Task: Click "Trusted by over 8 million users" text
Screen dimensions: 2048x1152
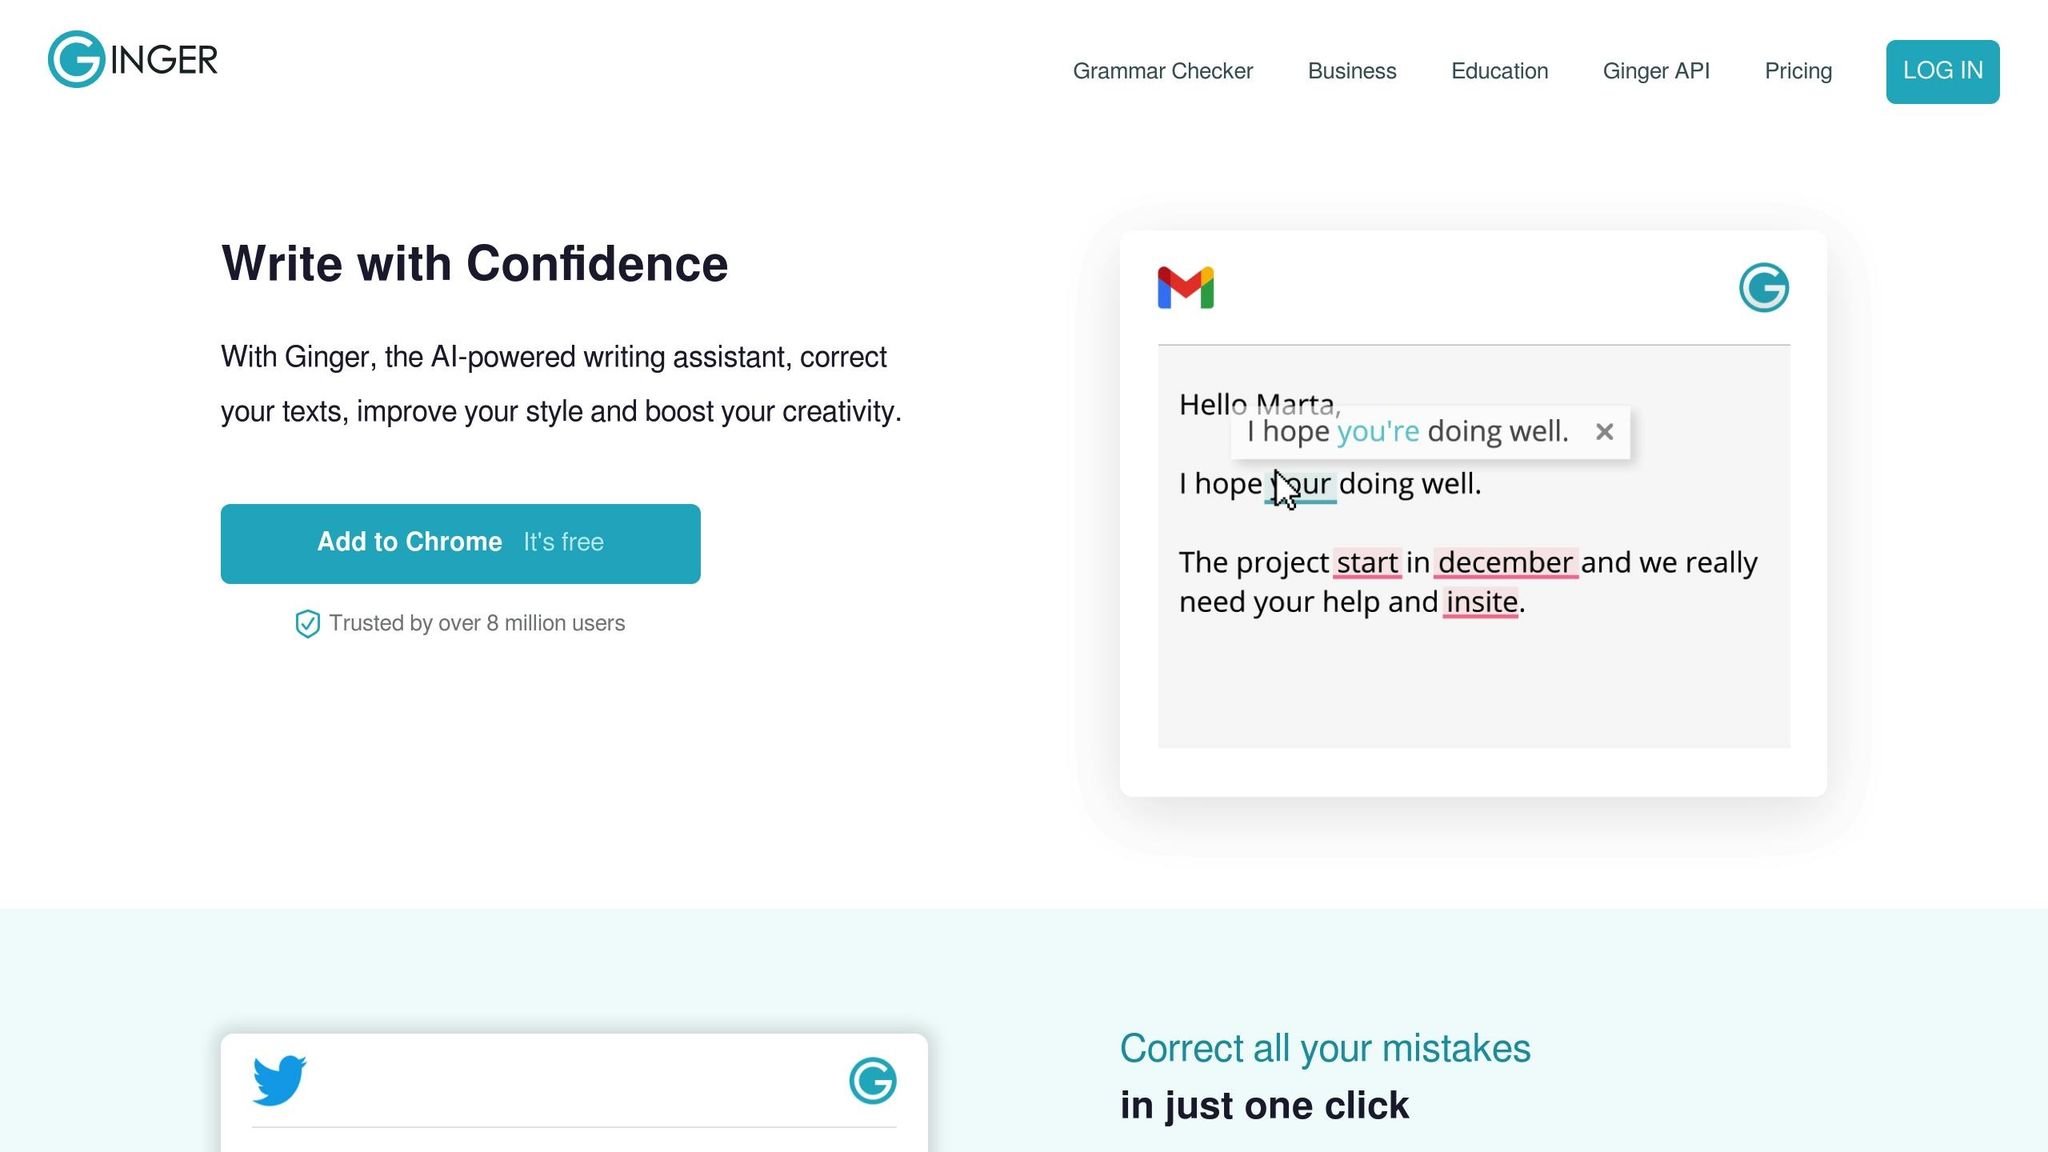Action: pyautogui.click(x=477, y=624)
